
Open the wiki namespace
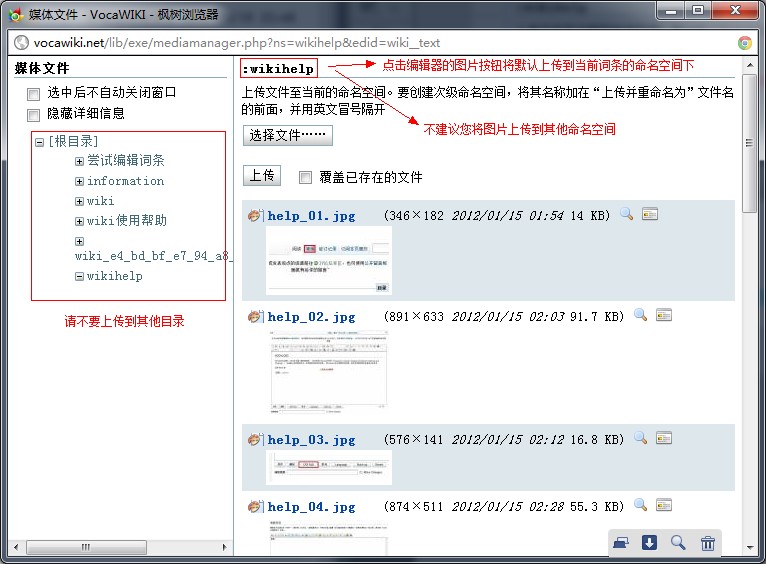100,201
